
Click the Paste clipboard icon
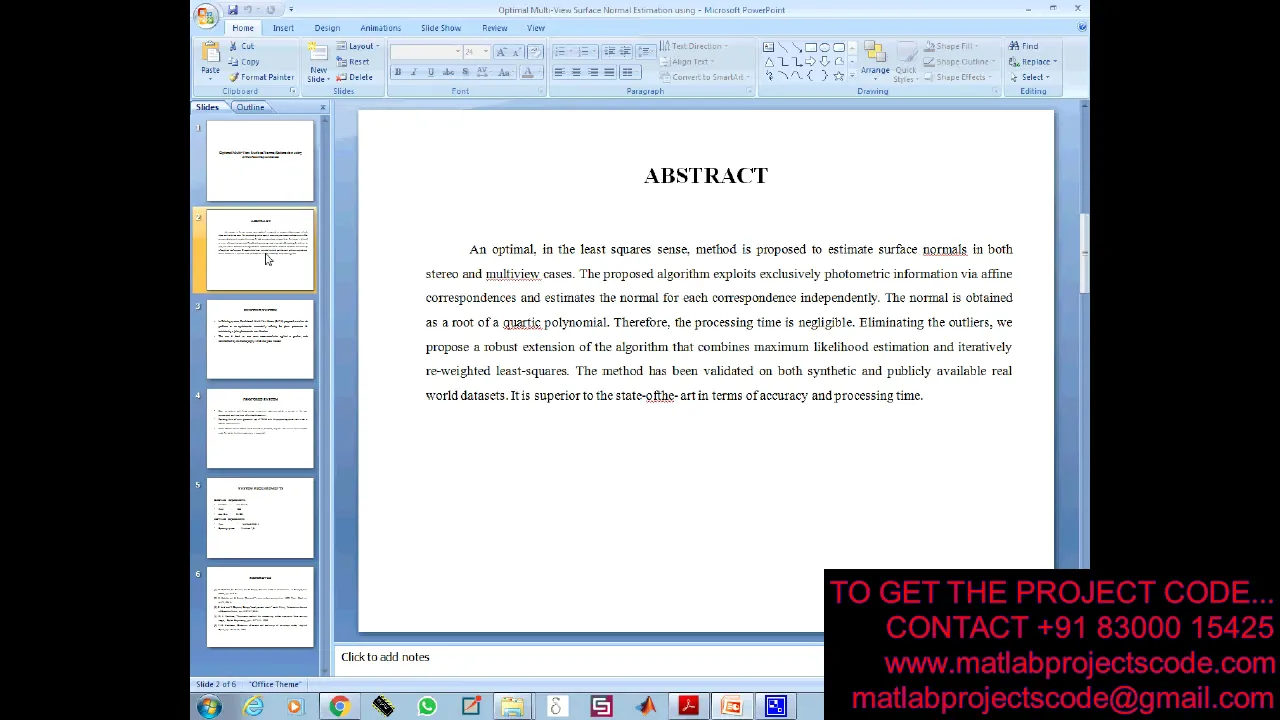pyautogui.click(x=210, y=52)
